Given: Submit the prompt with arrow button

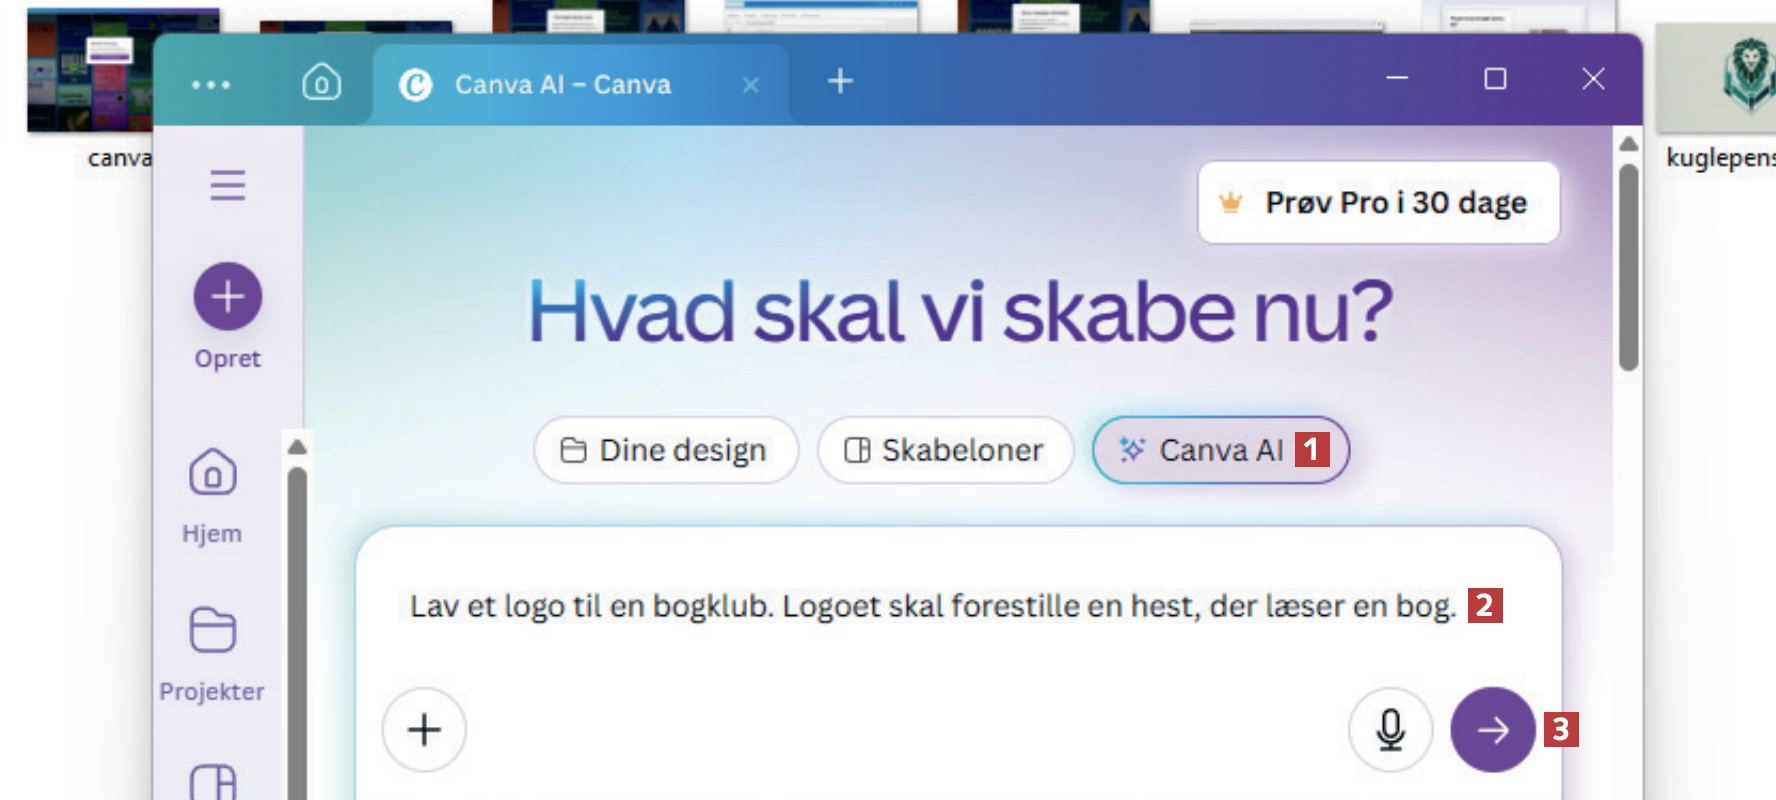Looking at the screenshot, I should pyautogui.click(x=1492, y=730).
